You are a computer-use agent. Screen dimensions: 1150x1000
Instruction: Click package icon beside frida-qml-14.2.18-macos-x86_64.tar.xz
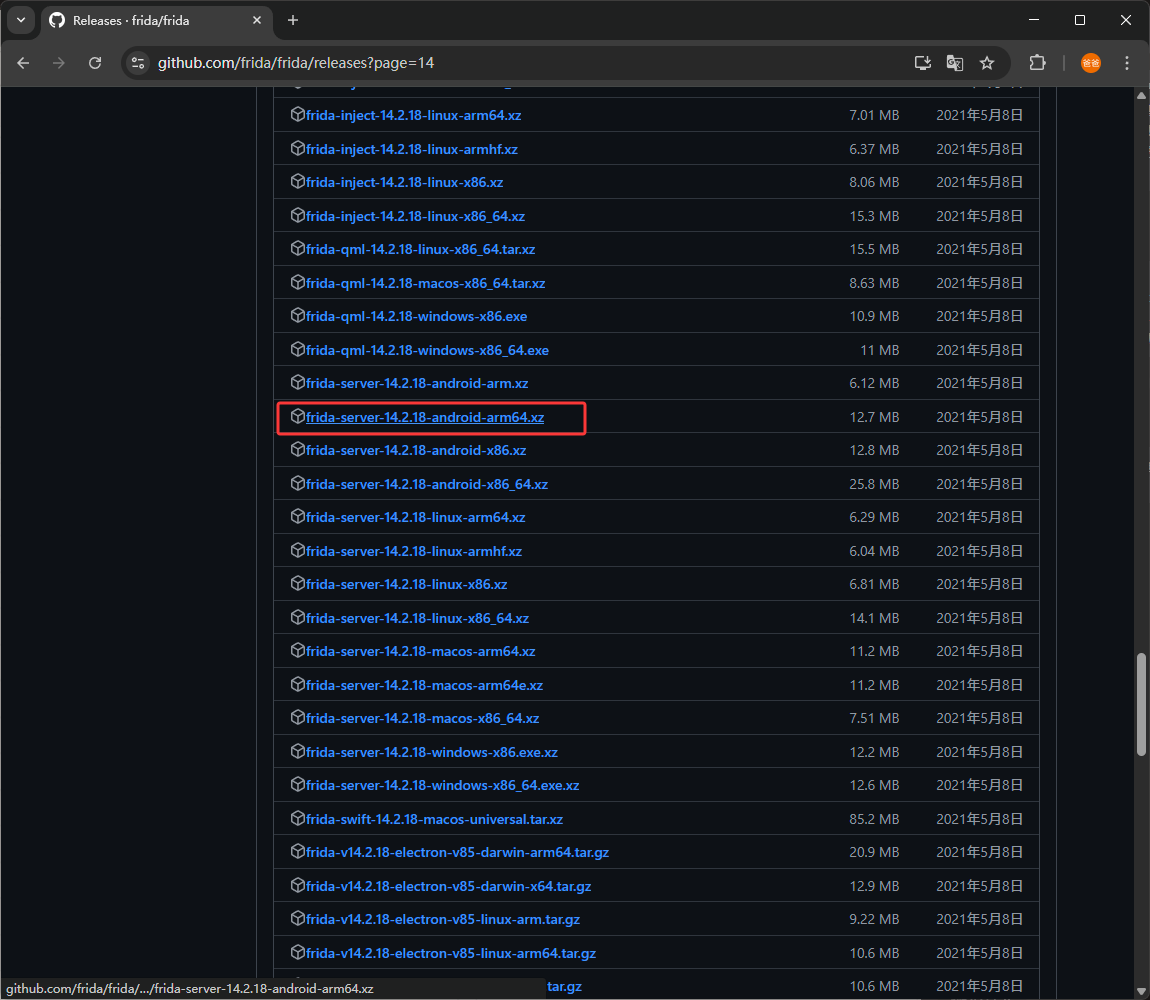(297, 282)
